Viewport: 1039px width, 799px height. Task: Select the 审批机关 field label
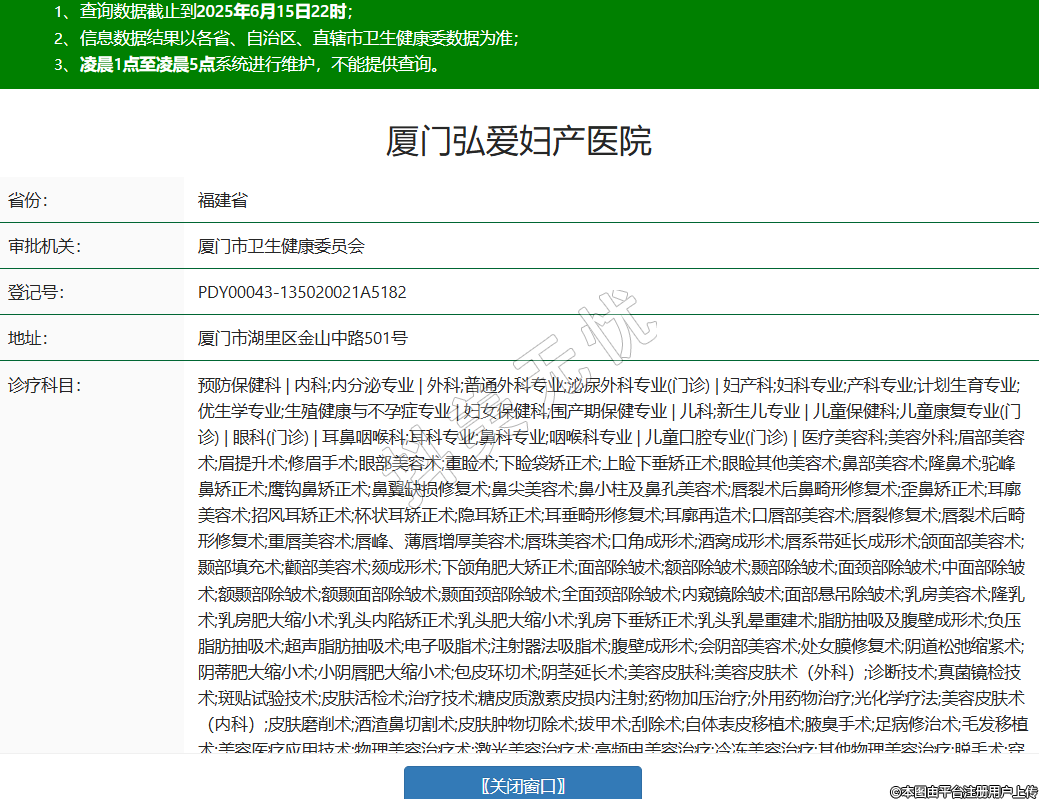[44, 246]
